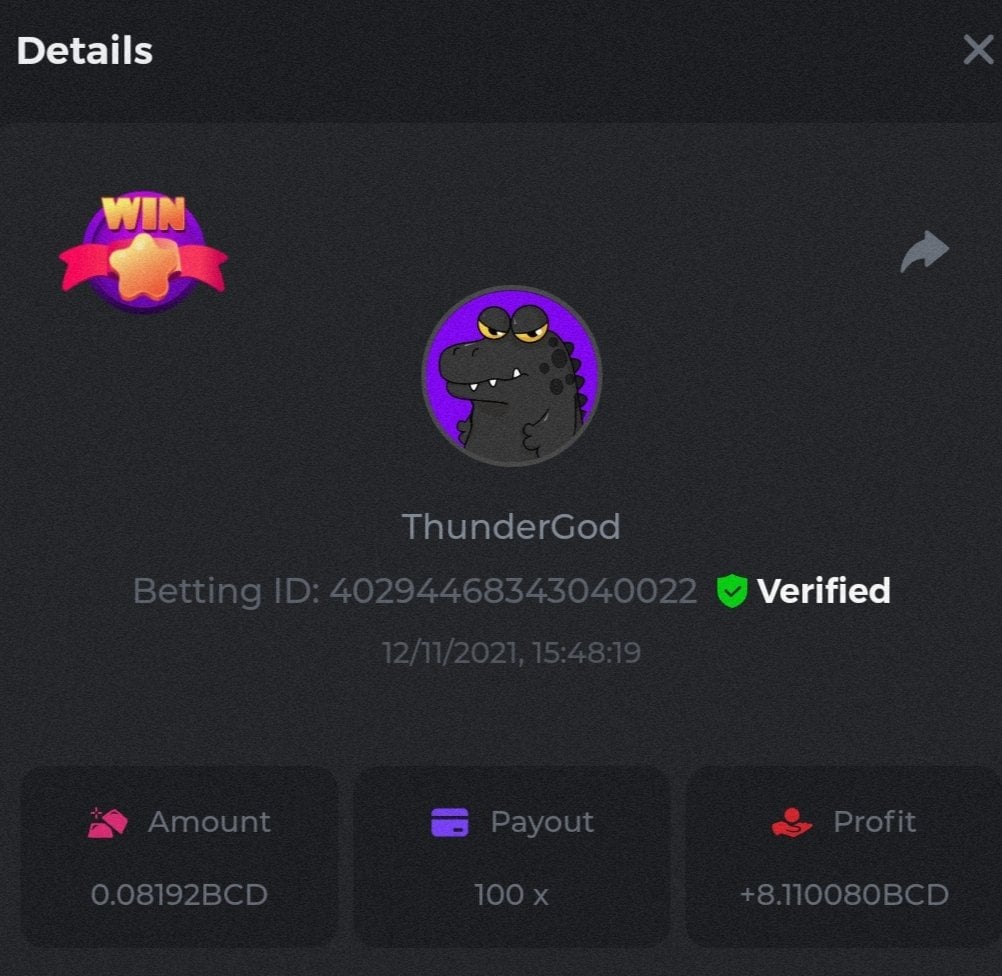This screenshot has width=1002, height=976.
Task: Click the red Profit hand icon
Action: tap(792, 823)
